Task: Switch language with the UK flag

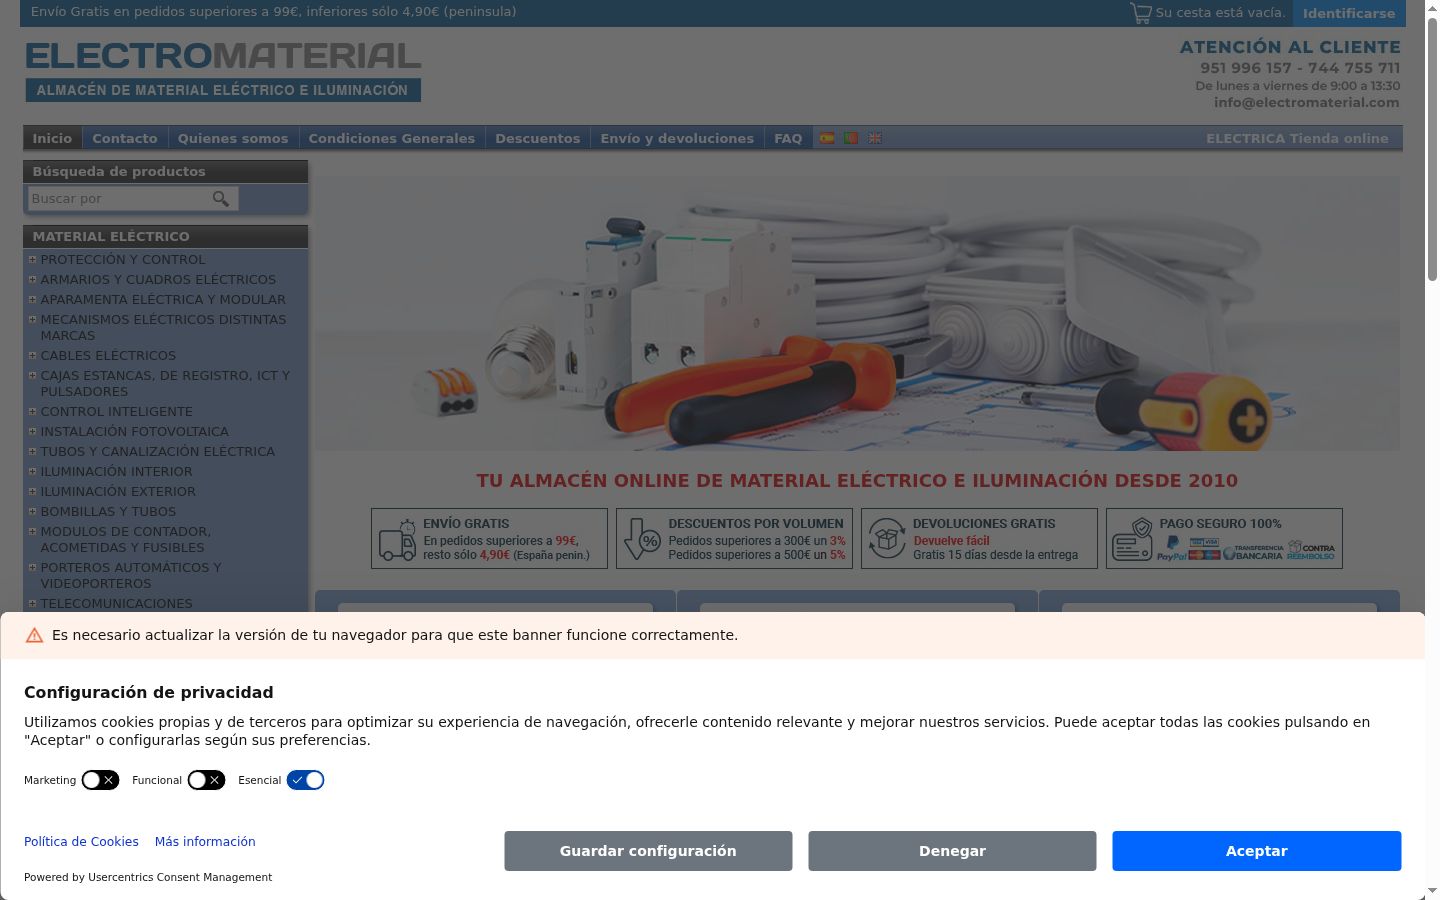Action: (x=875, y=138)
